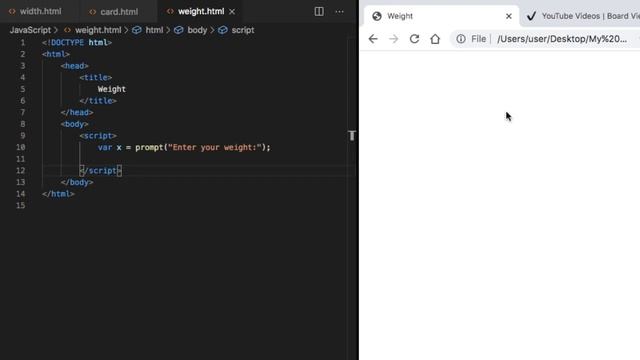Click the html file icon on the weight.html tab
This screenshot has width=640, height=360.
point(170,11)
